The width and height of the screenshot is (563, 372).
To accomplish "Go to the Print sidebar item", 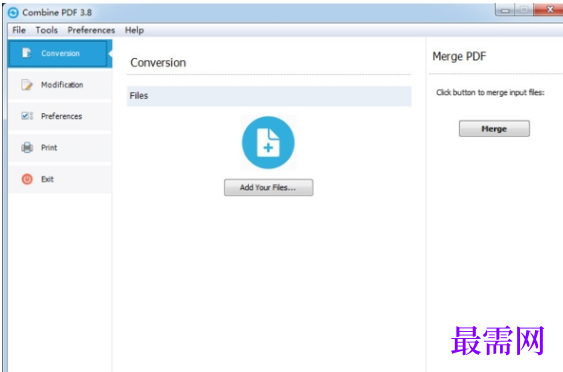I will 60,148.
